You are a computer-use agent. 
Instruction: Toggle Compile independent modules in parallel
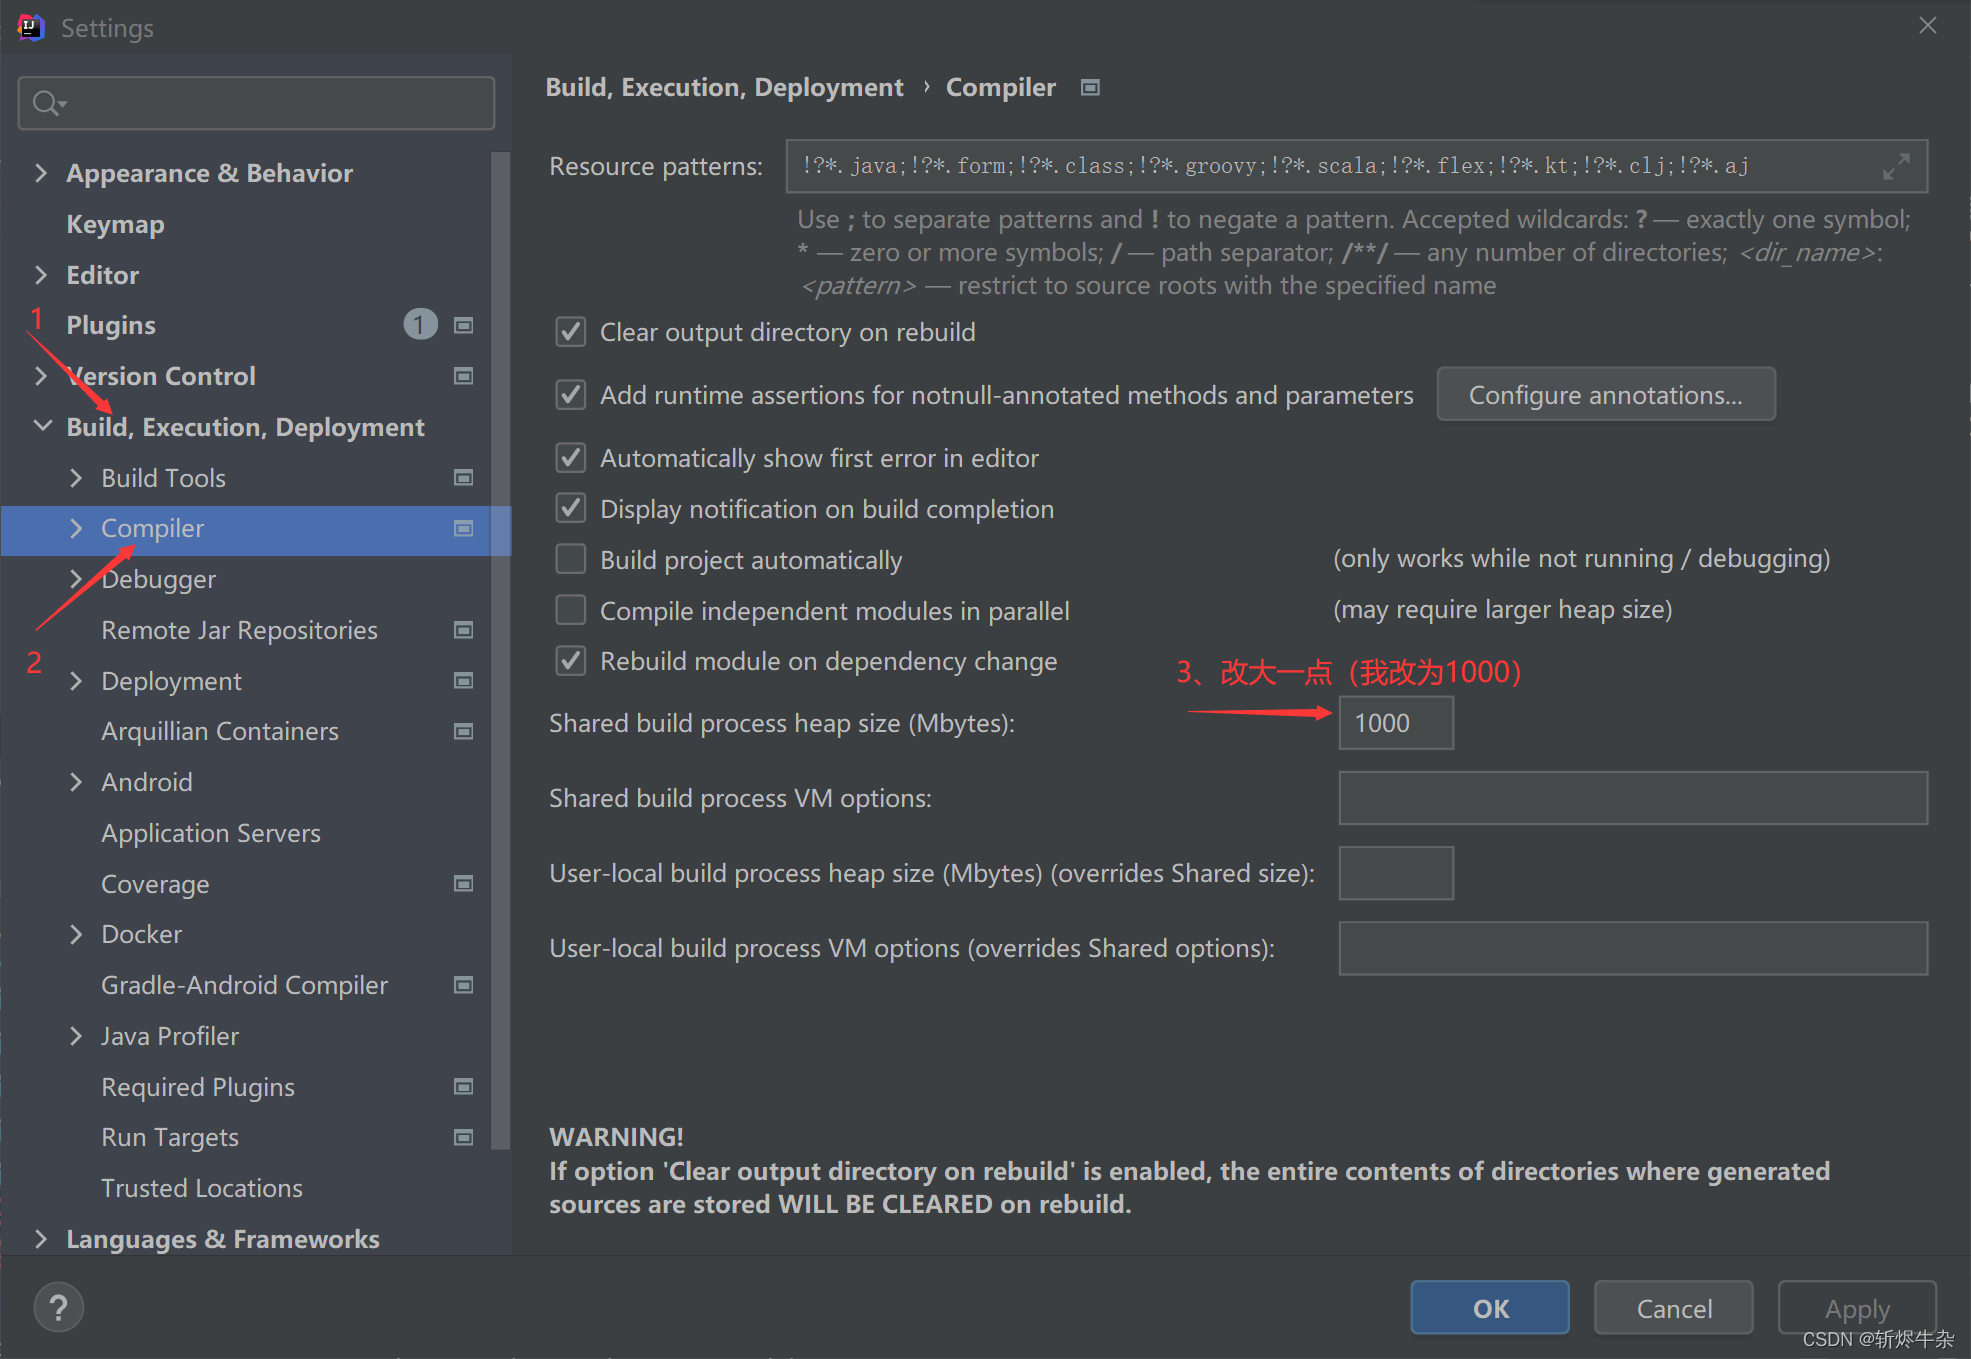click(571, 610)
